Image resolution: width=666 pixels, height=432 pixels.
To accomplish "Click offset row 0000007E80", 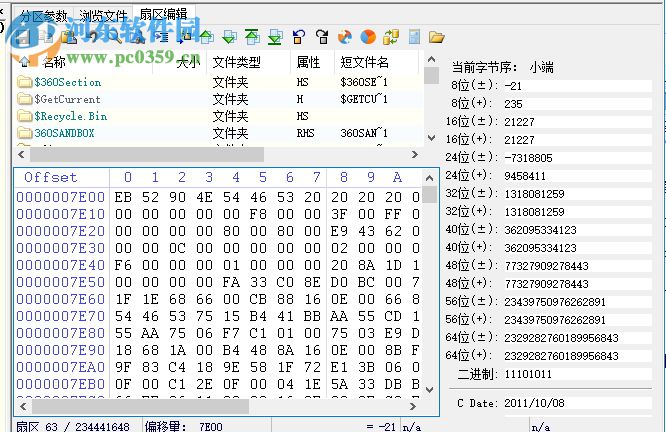I will (x=61, y=333).
